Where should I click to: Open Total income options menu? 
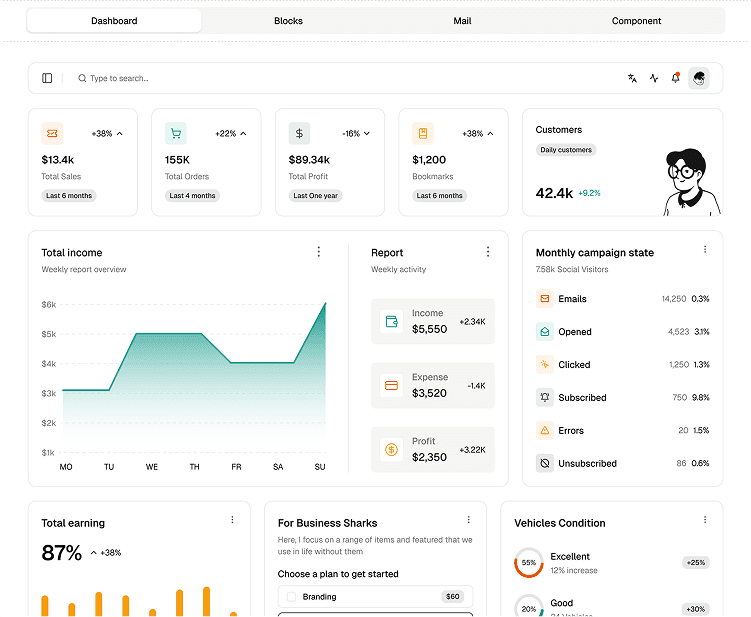pos(319,252)
